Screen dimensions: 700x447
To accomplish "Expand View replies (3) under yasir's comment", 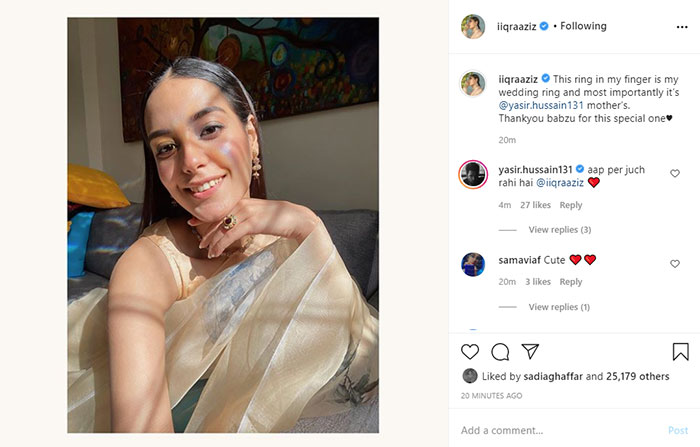I will coord(560,230).
